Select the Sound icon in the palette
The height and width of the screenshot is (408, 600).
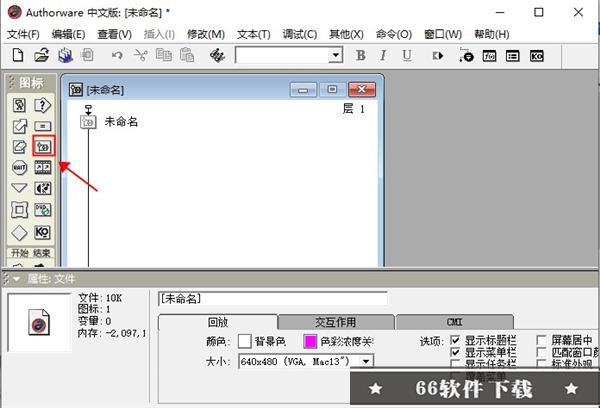tap(42, 188)
